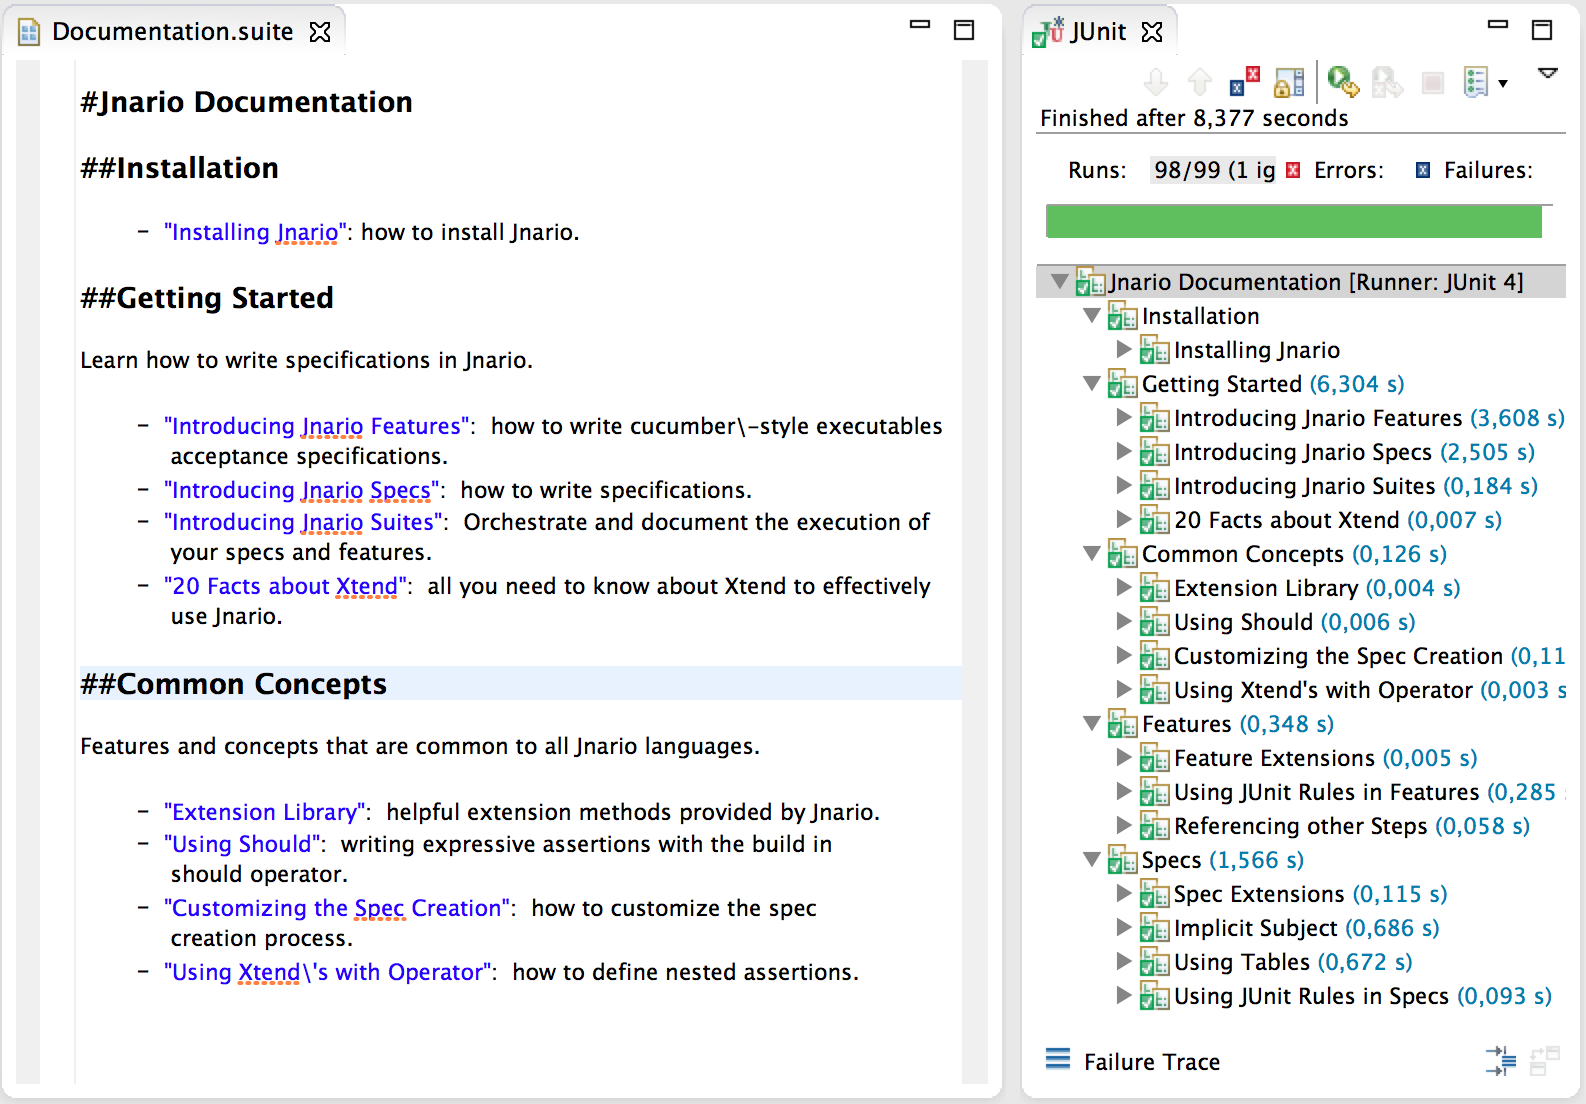This screenshot has height=1104, width=1586.
Task: Select Jnario Documentation [Runner: JUnit 4] row
Action: pos(1301,282)
